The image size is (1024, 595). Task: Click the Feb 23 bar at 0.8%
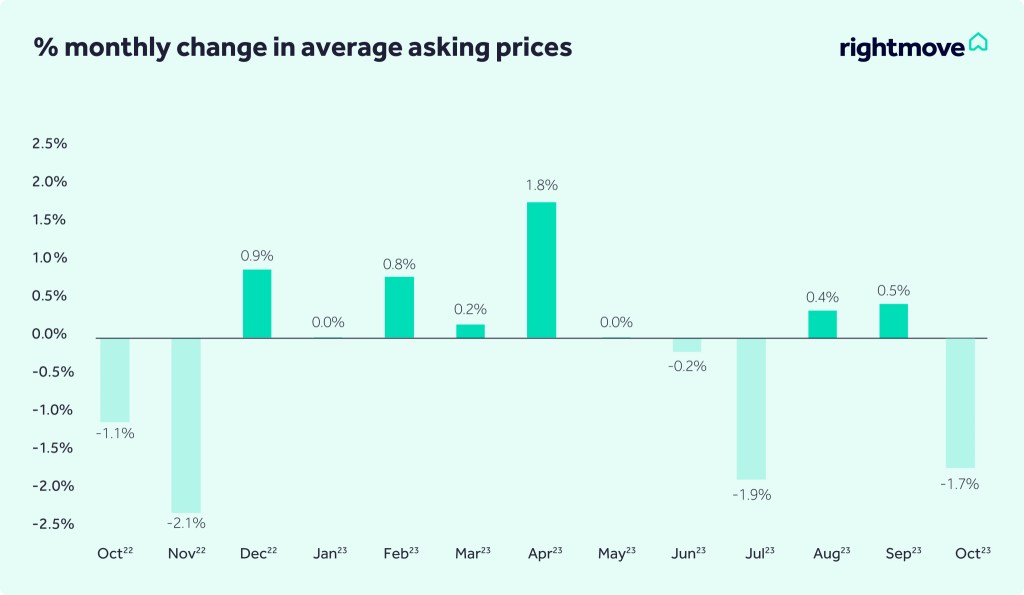click(399, 307)
